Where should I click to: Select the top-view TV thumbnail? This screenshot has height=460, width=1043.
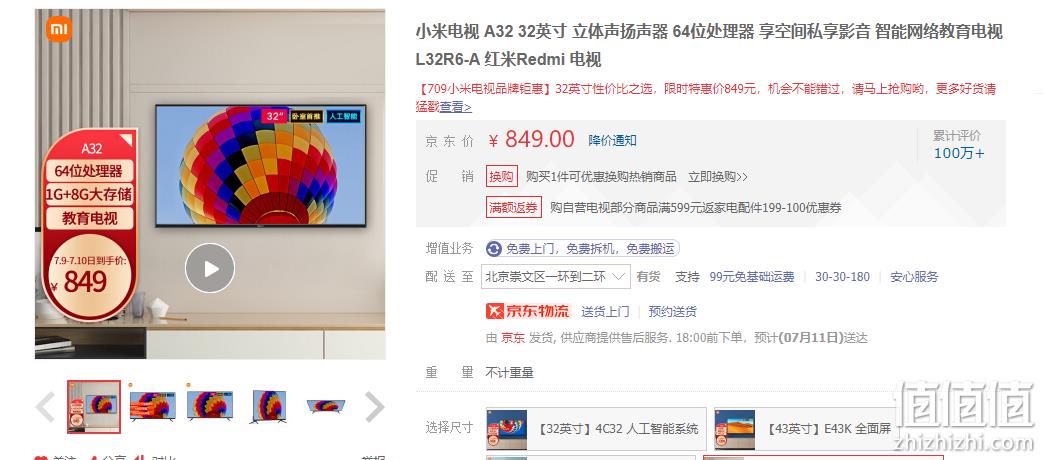[325, 405]
